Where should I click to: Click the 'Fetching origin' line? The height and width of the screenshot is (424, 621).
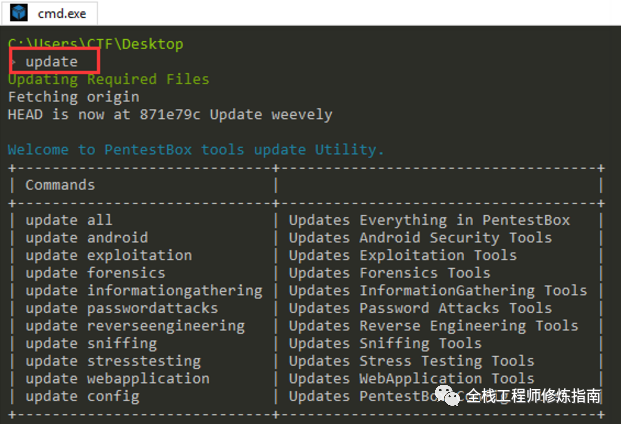[74, 97]
